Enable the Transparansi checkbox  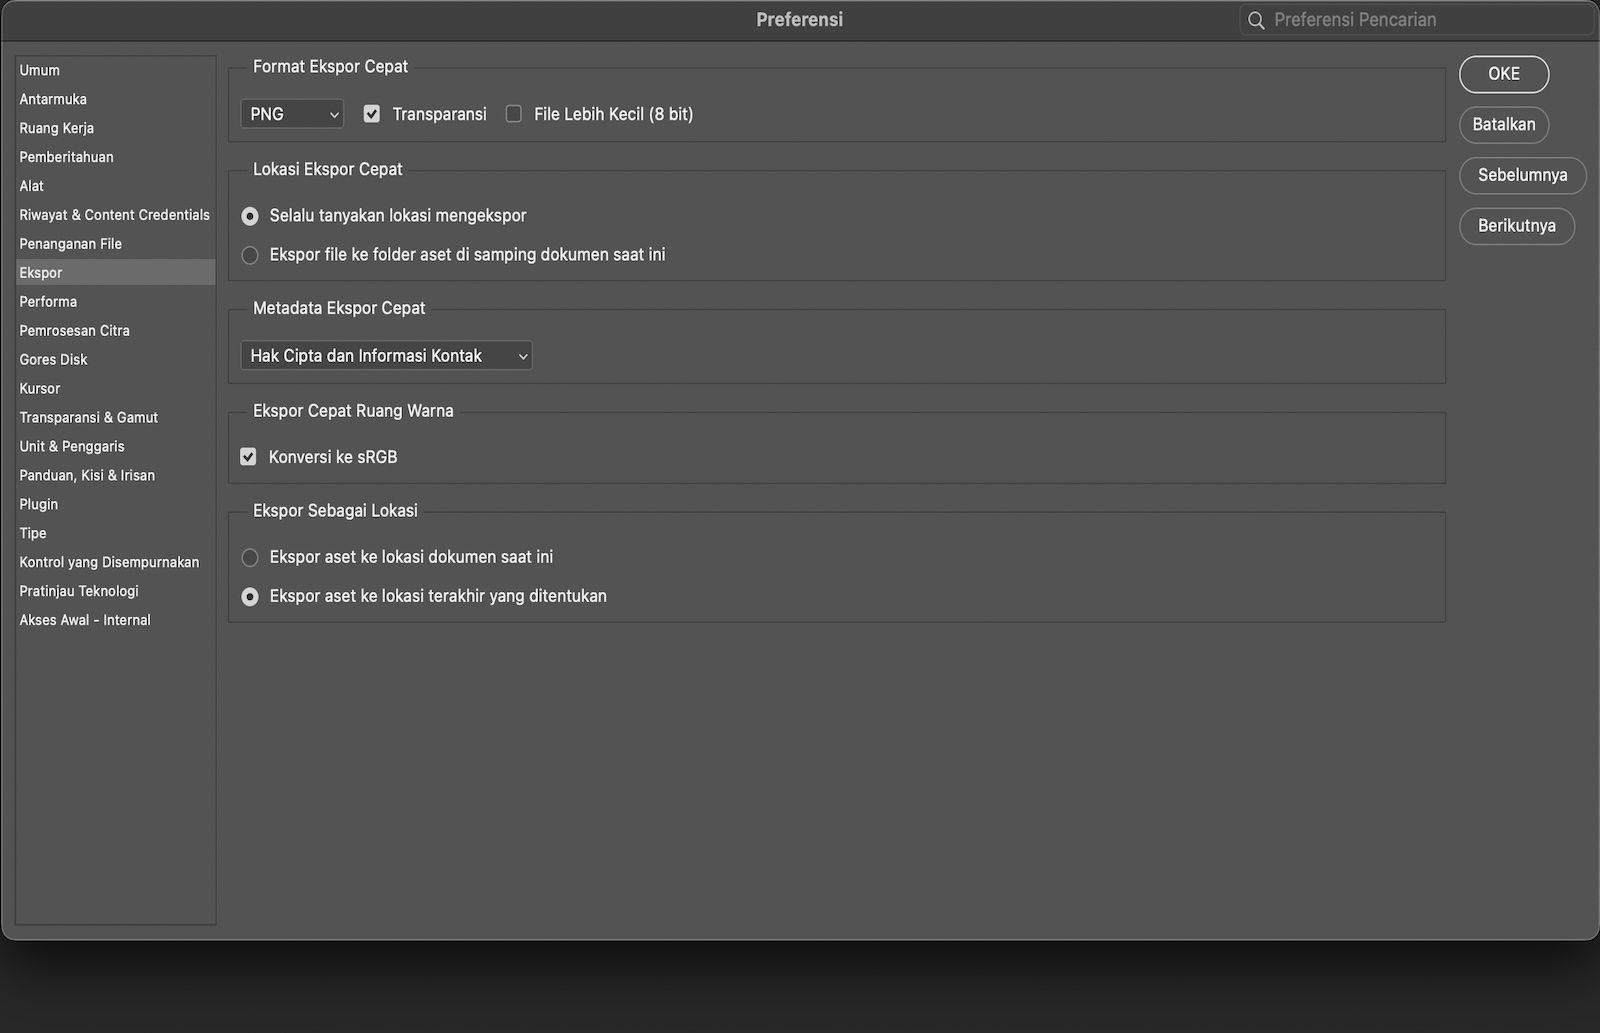[372, 114]
